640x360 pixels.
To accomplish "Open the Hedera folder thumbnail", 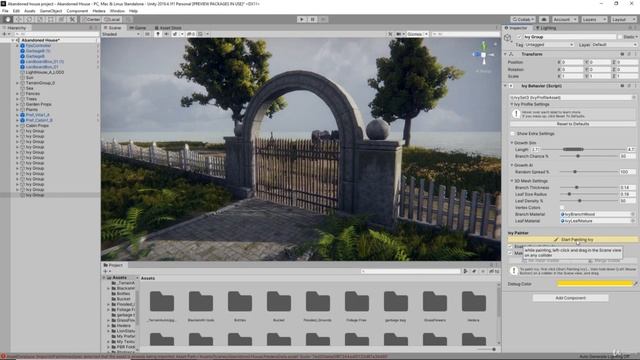I will pyautogui.click(x=473, y=302).
